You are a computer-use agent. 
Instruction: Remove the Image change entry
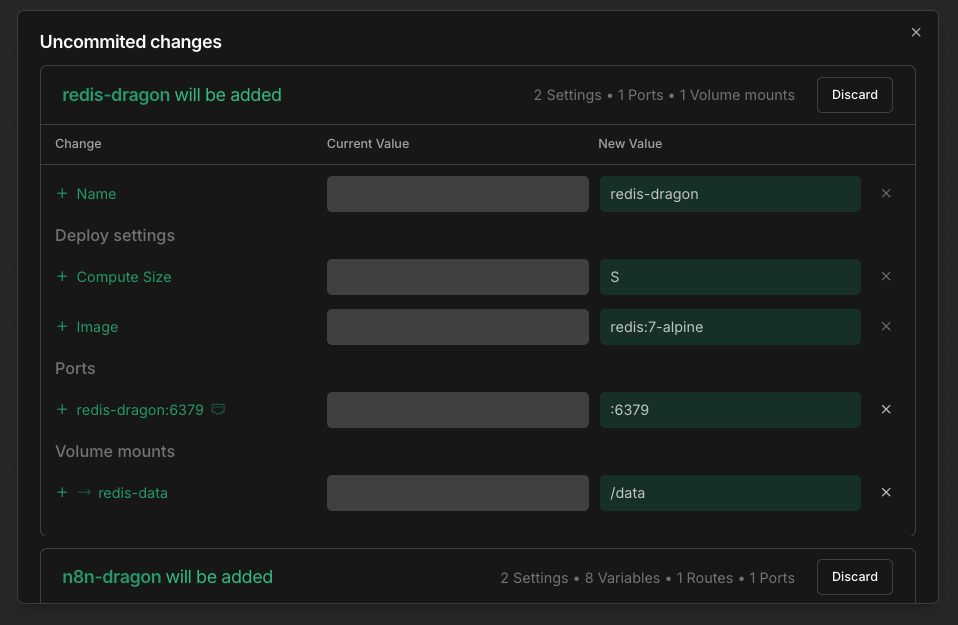click(886, 327)
